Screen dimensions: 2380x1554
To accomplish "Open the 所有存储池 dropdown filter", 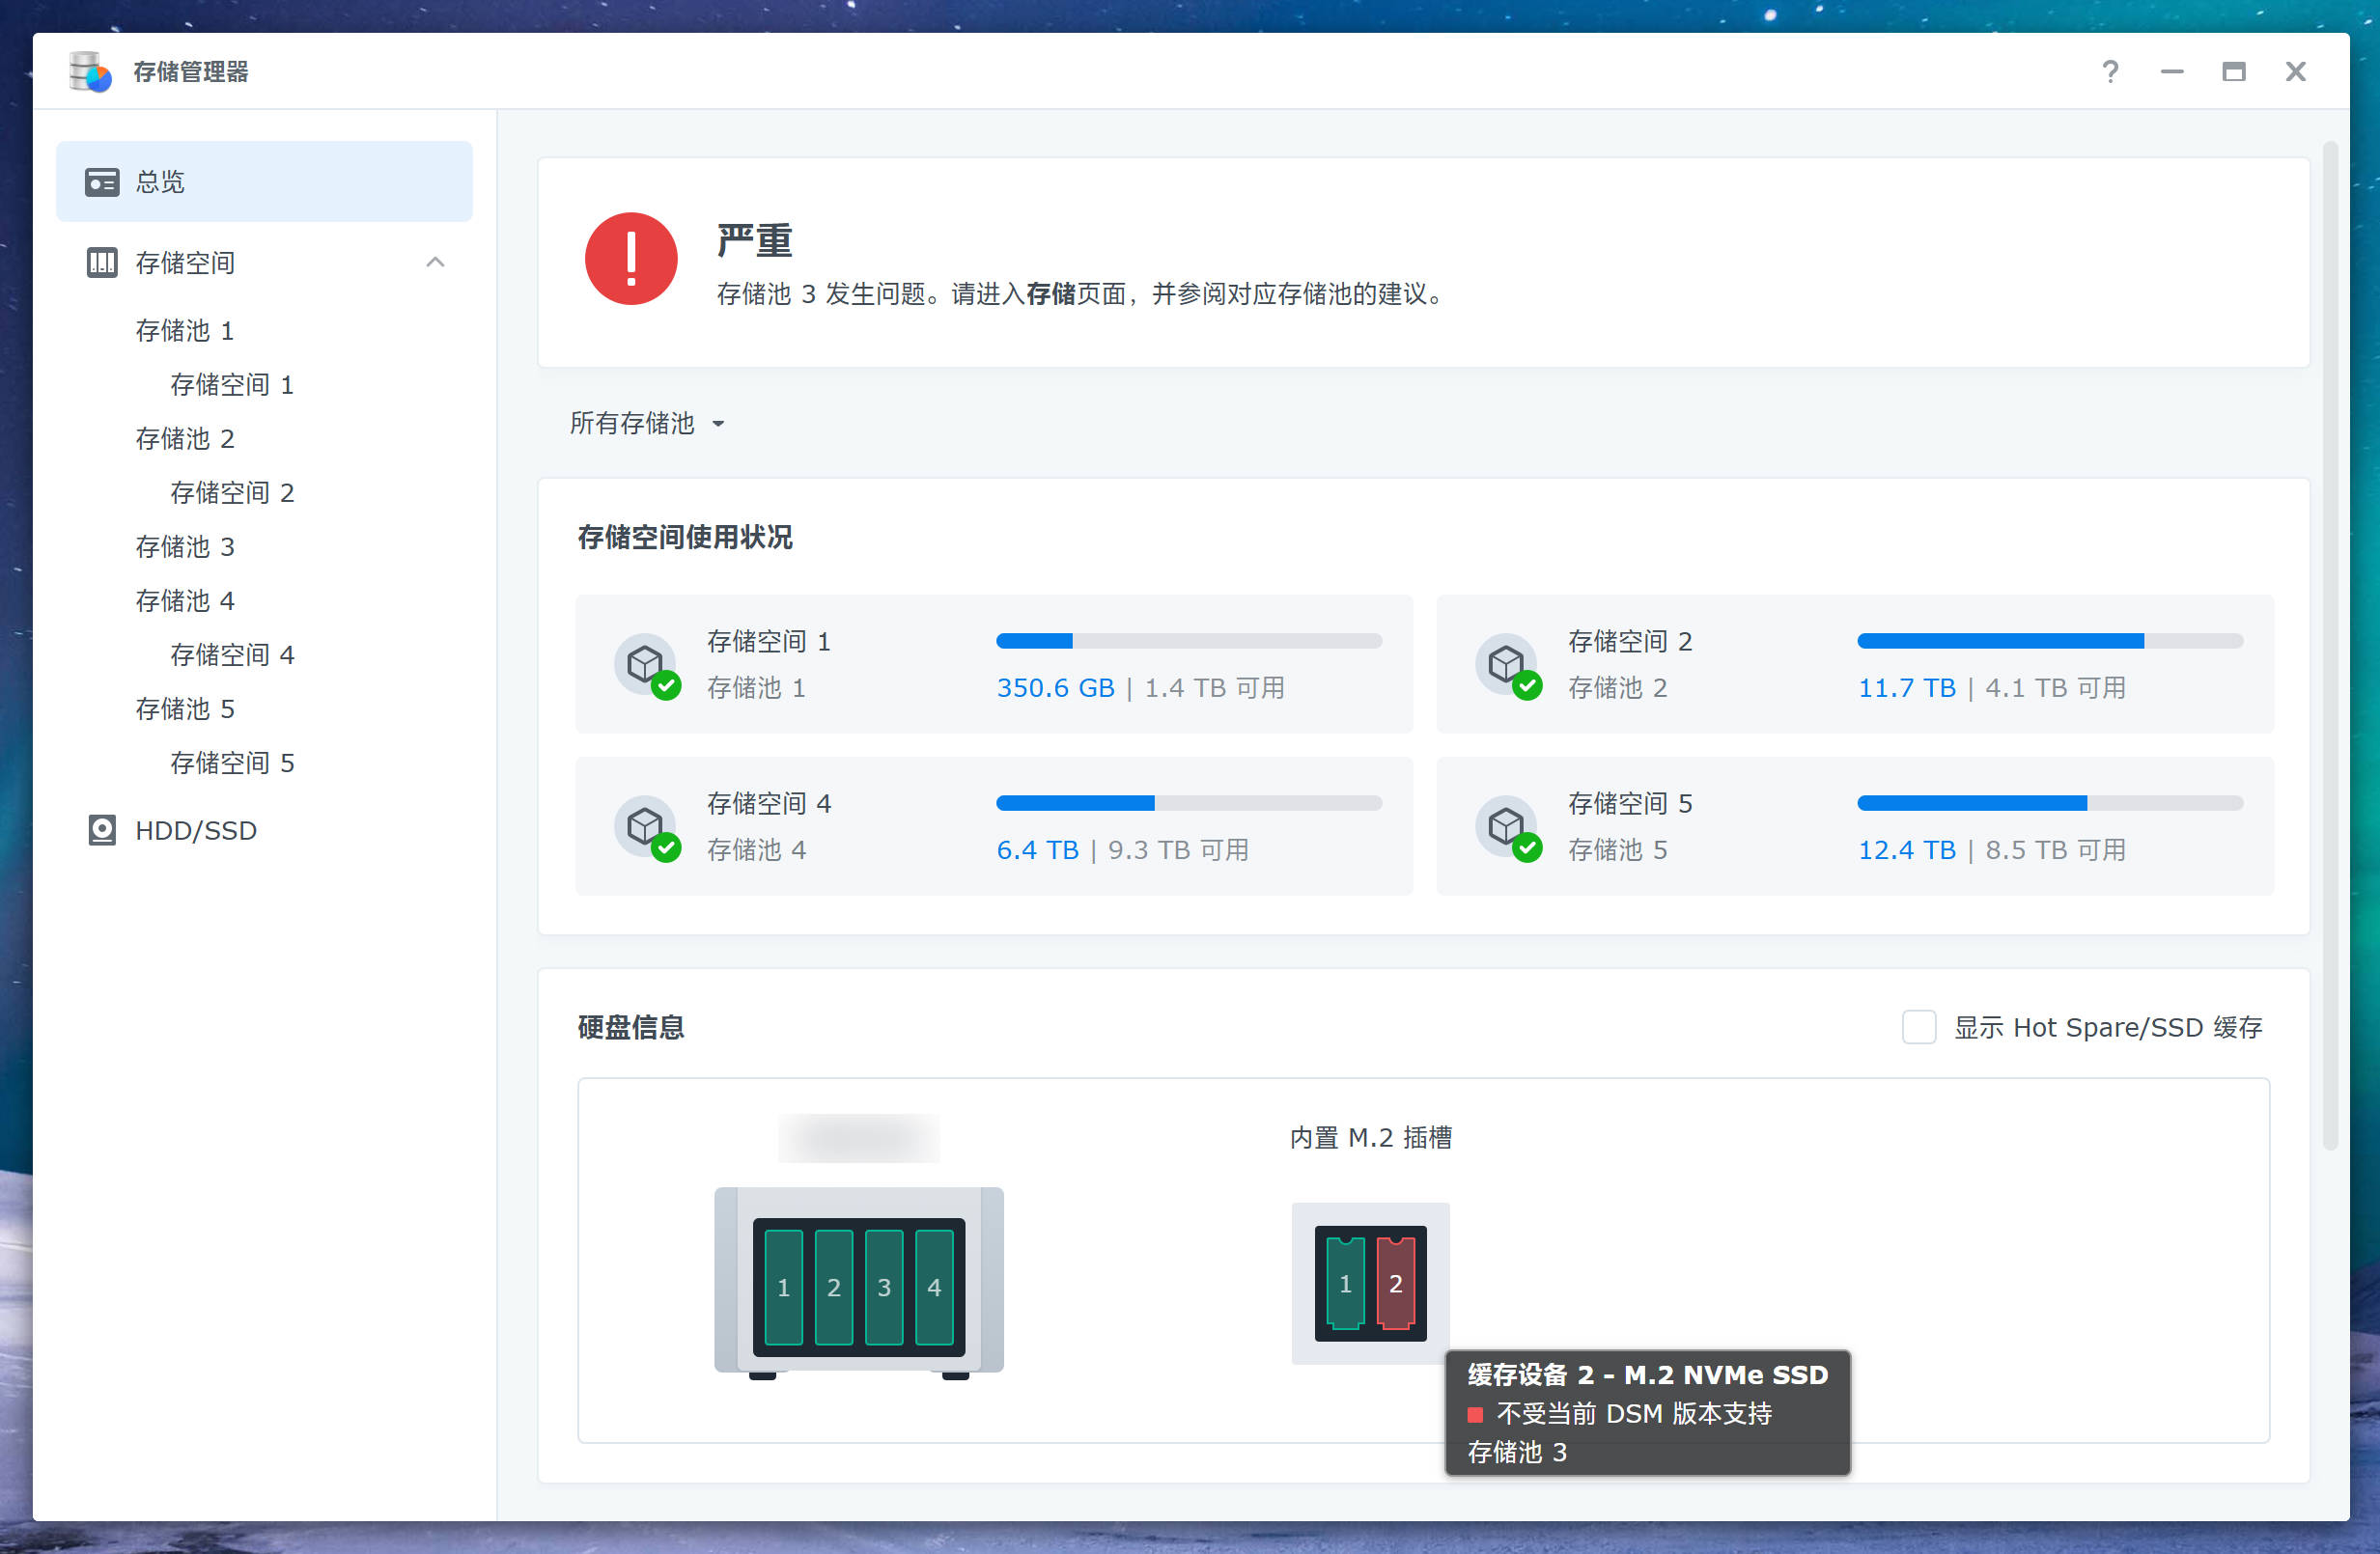I will 647,423.
